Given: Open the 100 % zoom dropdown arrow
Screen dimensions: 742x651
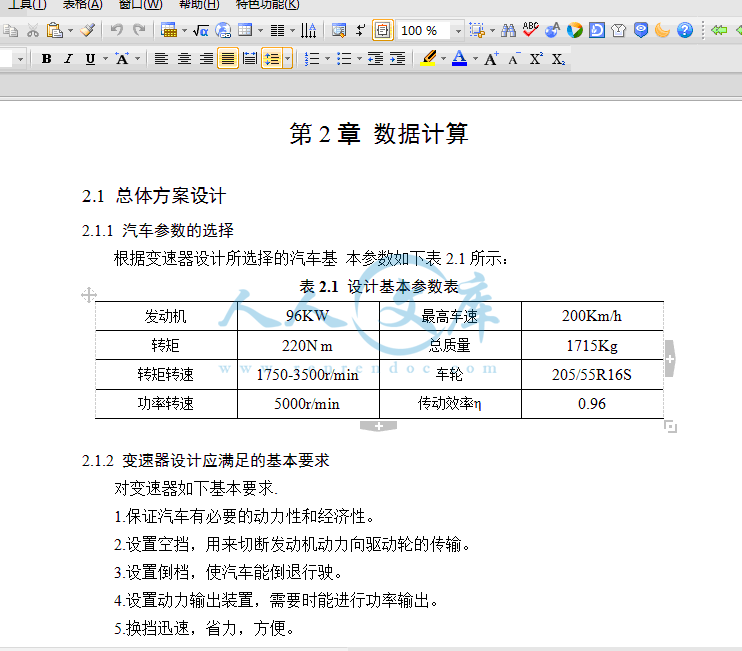Looking at the screenshot, I should coord(458,31).
